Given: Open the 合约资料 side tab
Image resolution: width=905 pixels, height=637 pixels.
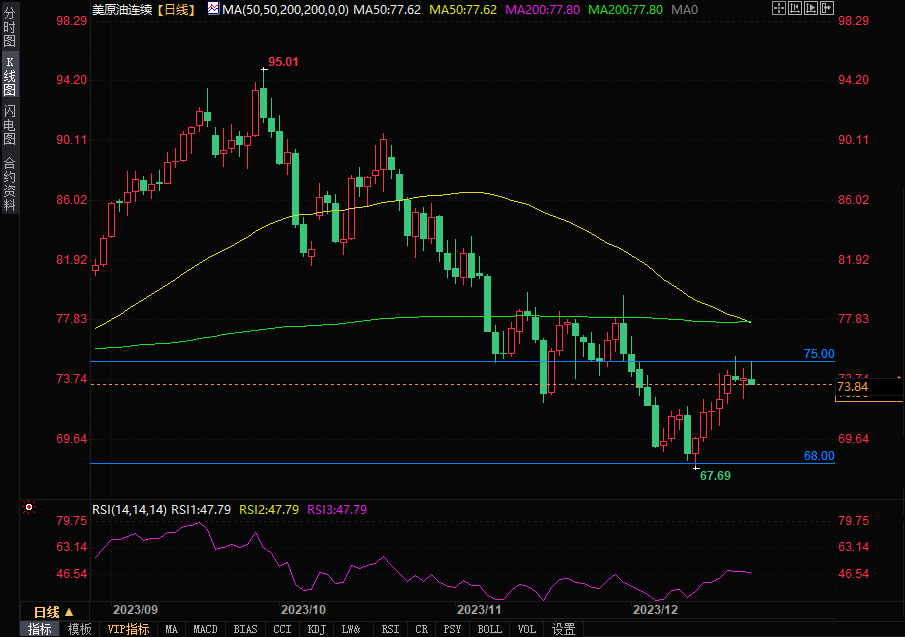Looking at the screenshot, I should coord(9,184).
